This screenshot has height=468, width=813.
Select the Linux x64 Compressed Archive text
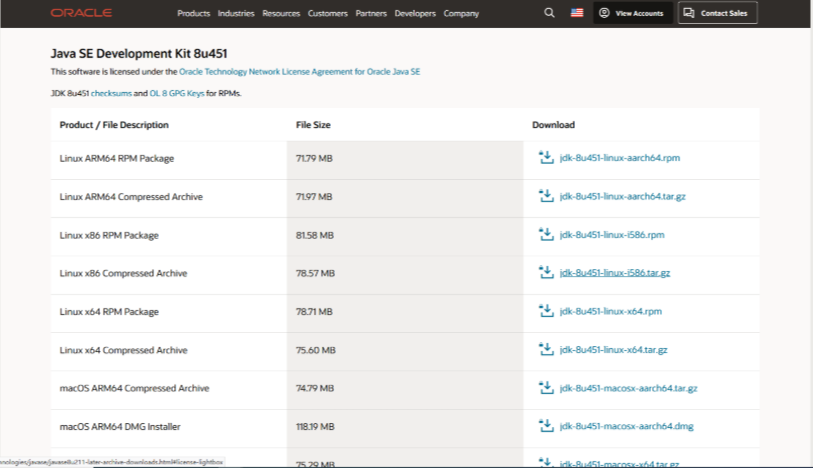click(123, 350)
